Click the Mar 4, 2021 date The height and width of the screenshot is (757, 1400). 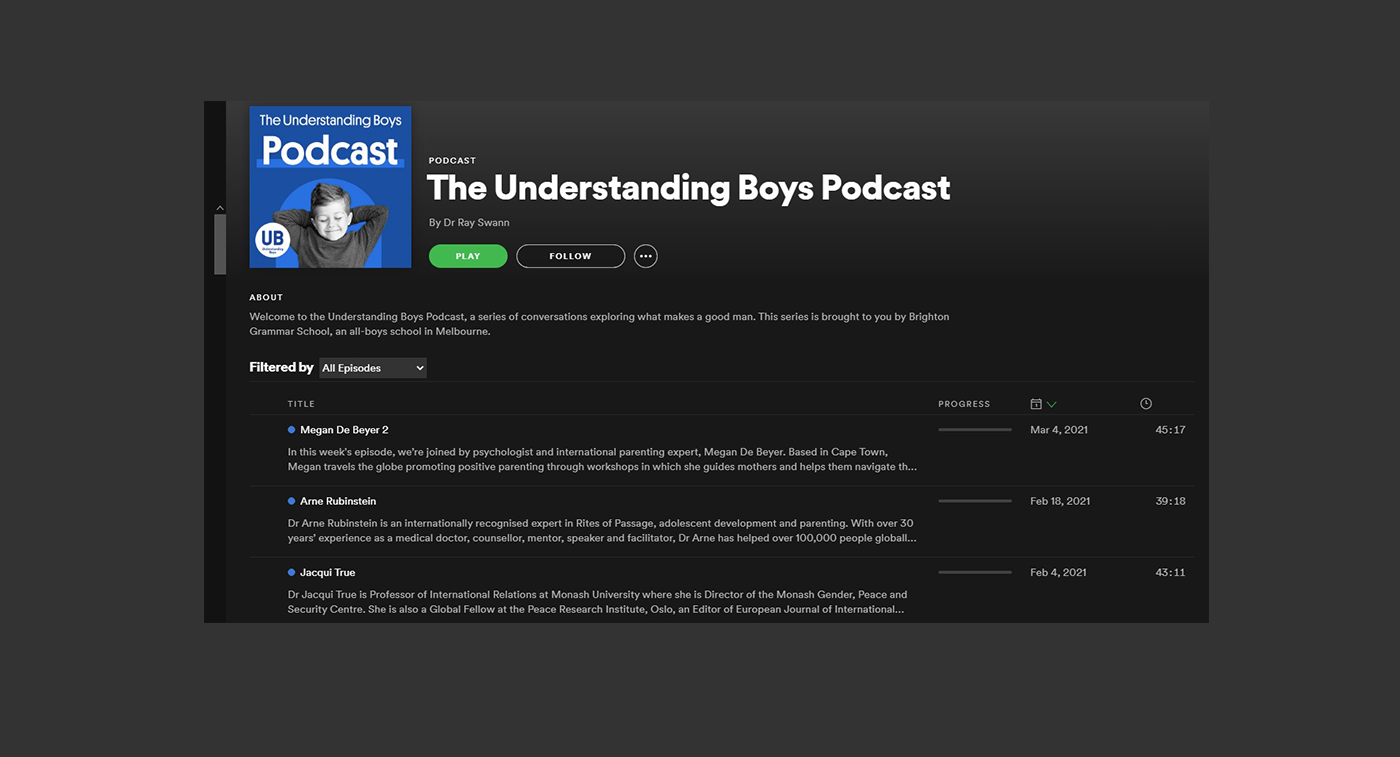pyautogui.click(x=1059, y=430)
